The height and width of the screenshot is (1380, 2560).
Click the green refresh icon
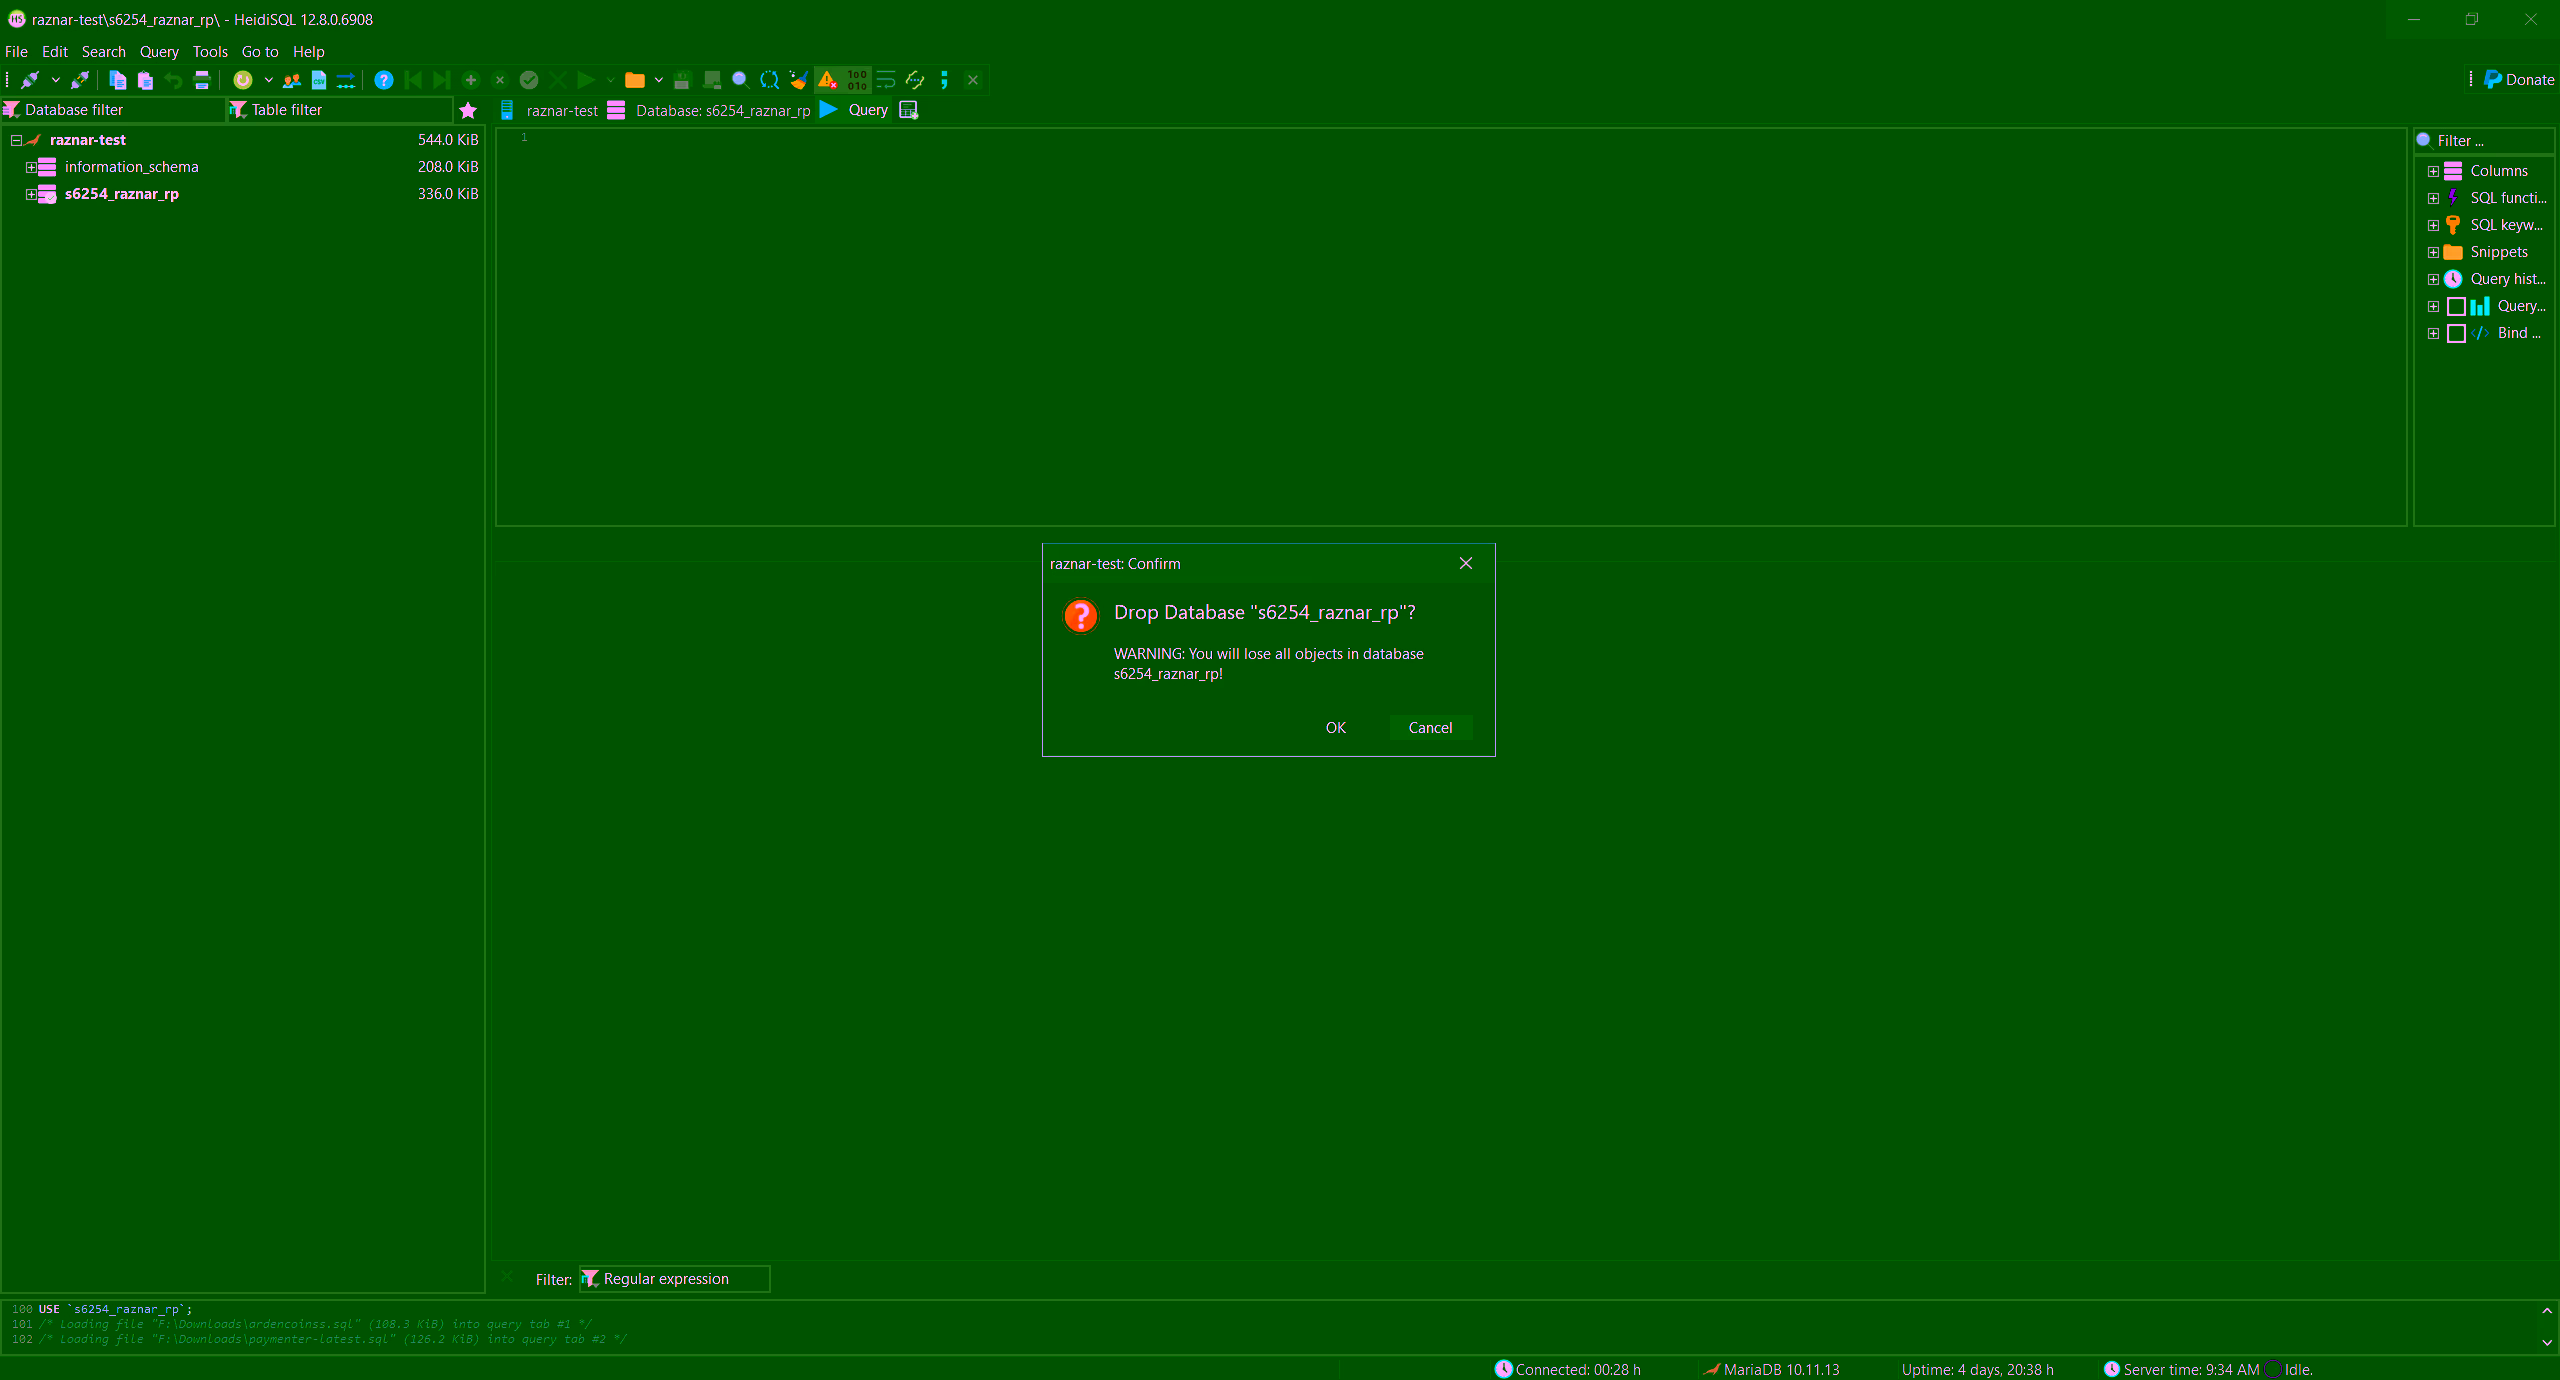(242, 80)
